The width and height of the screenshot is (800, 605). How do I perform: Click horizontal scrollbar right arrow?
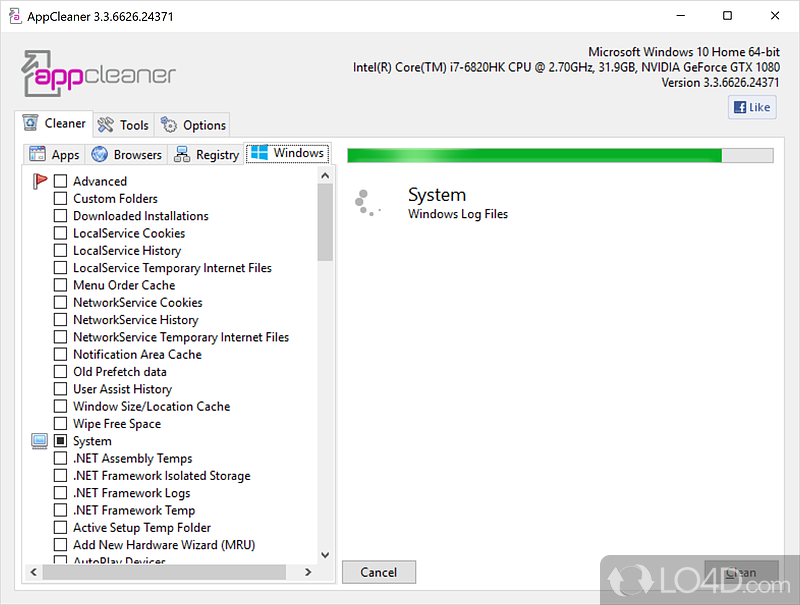tap(308, 572)
